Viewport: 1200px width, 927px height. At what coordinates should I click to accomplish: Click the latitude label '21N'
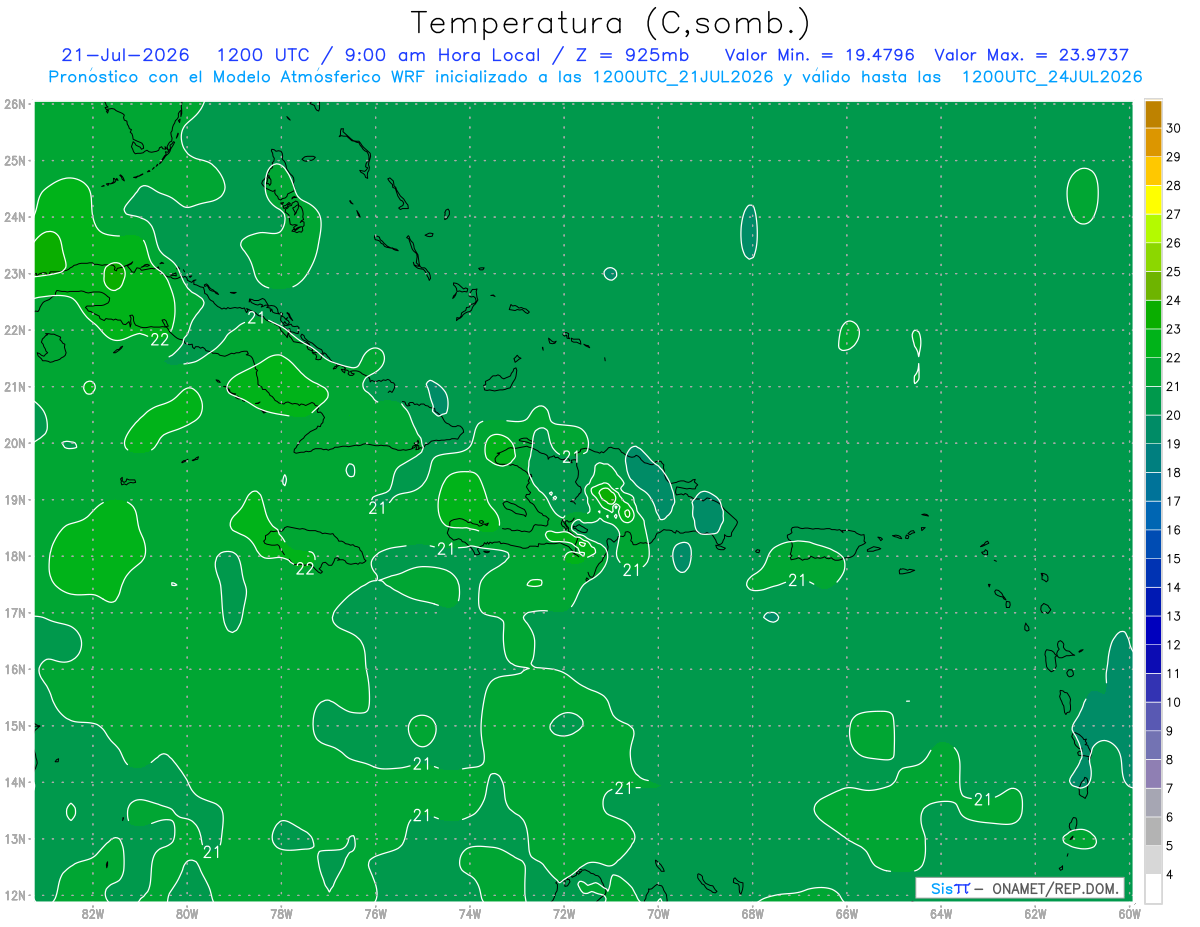[x=15, y=386]
